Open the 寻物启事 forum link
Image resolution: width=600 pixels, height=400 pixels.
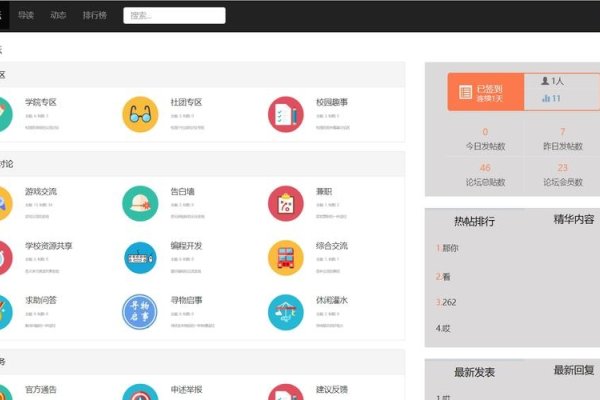click(186, 300)
